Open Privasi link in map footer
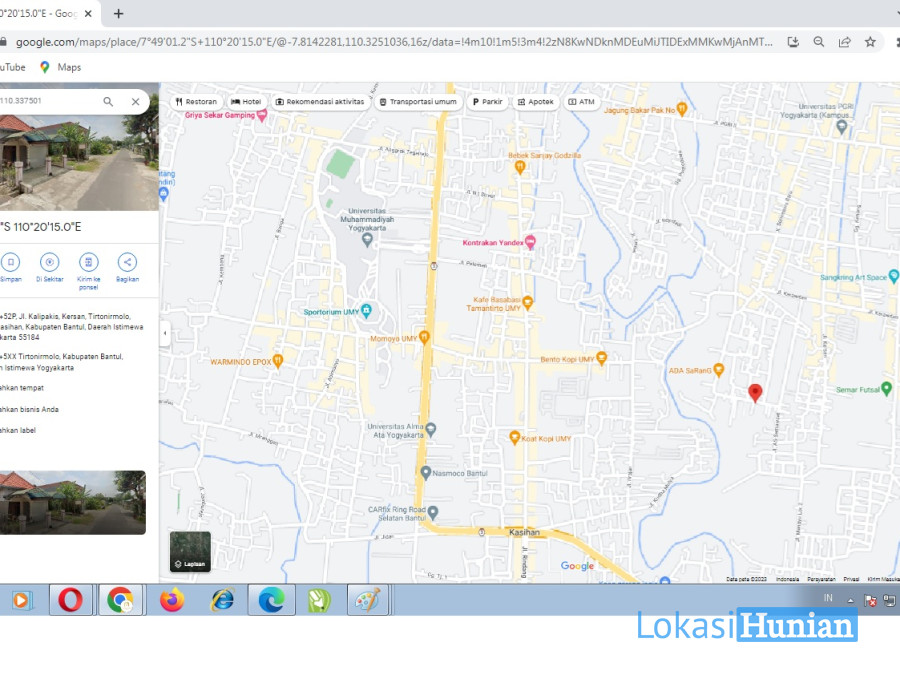The image size is (900, 675). [851, 579]
